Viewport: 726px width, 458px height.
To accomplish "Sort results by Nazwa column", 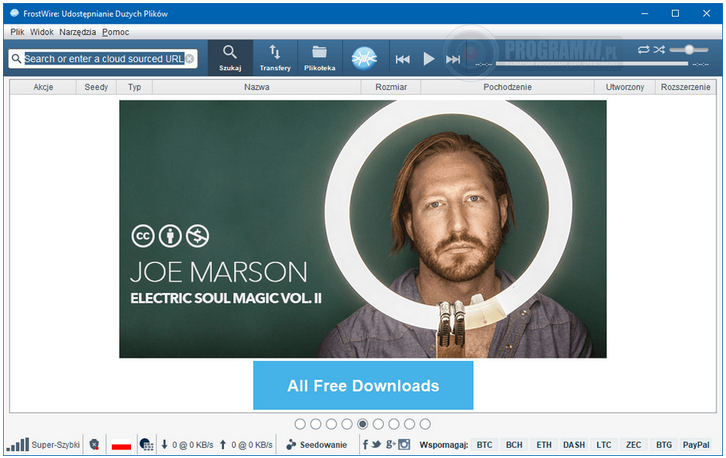I will click(x=257, y=87).
